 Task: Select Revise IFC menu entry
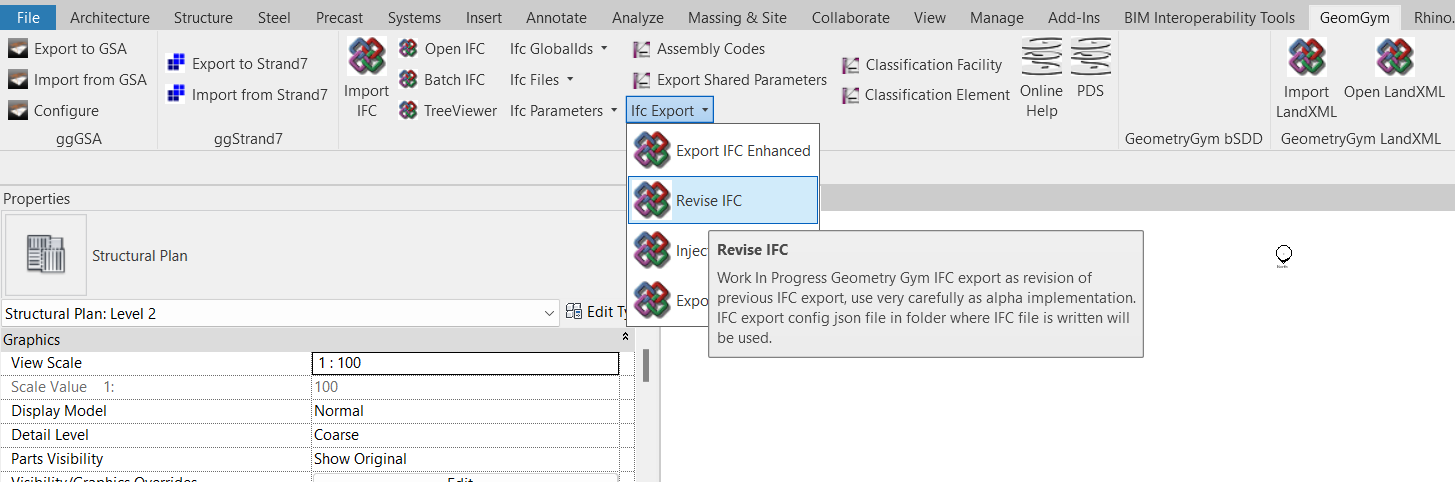(x=723, y=201)
